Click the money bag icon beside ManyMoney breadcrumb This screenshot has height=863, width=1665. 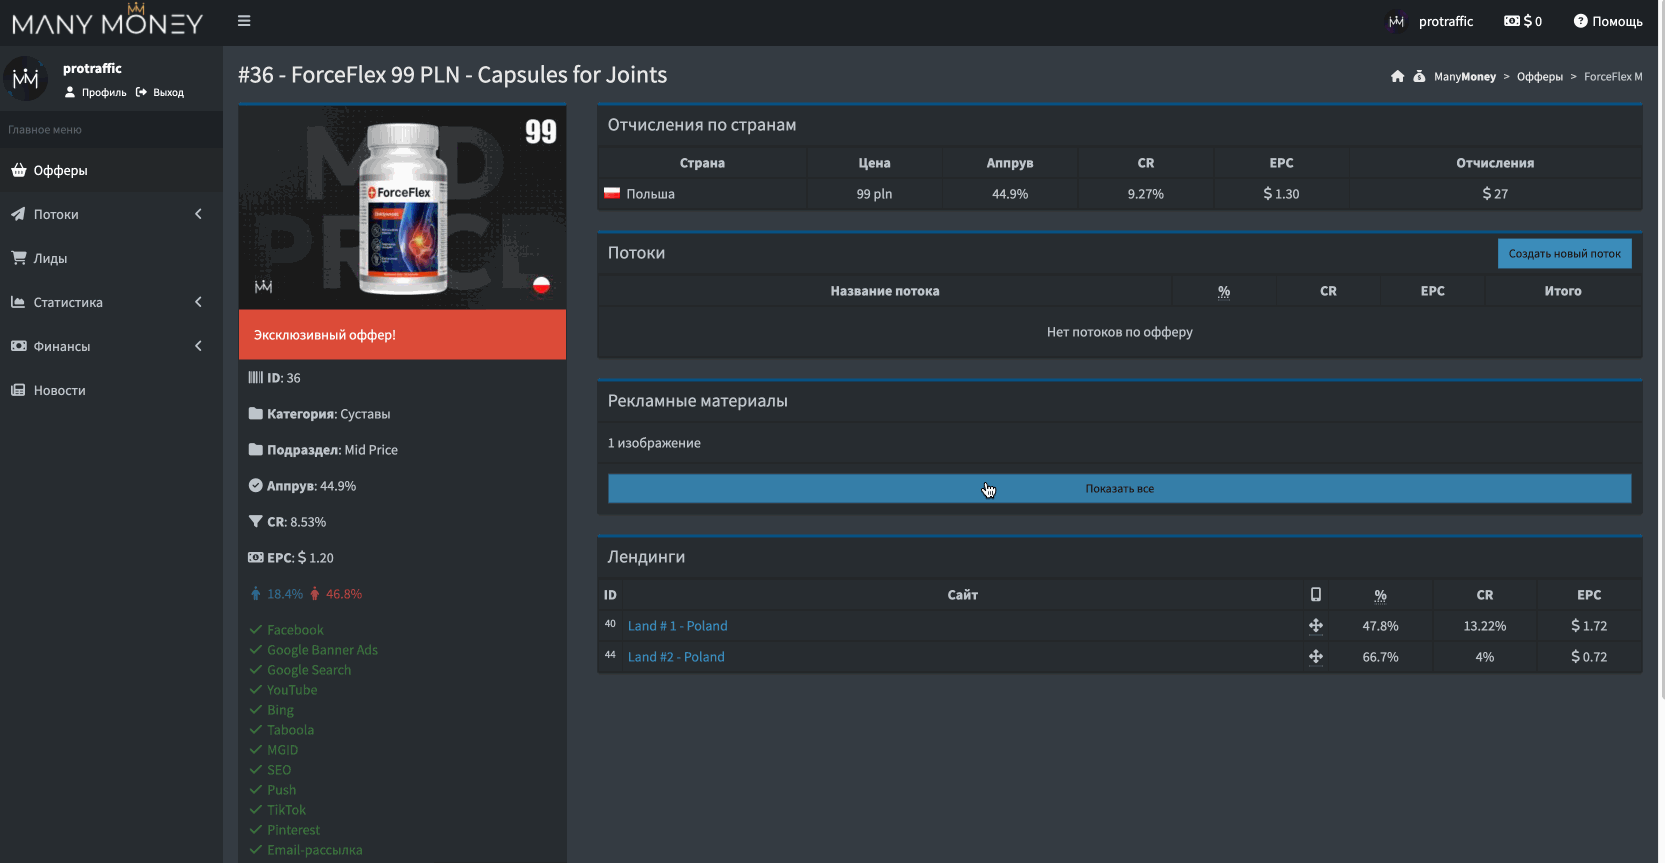(x=1419, y=77)
